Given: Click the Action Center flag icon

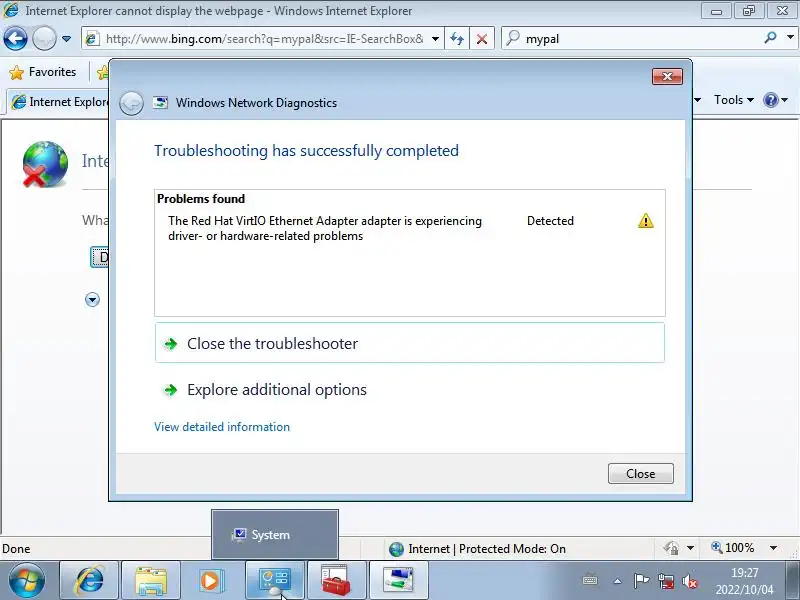Looking at the screenshot, I should pyautogui.click(x=641, y=581).
